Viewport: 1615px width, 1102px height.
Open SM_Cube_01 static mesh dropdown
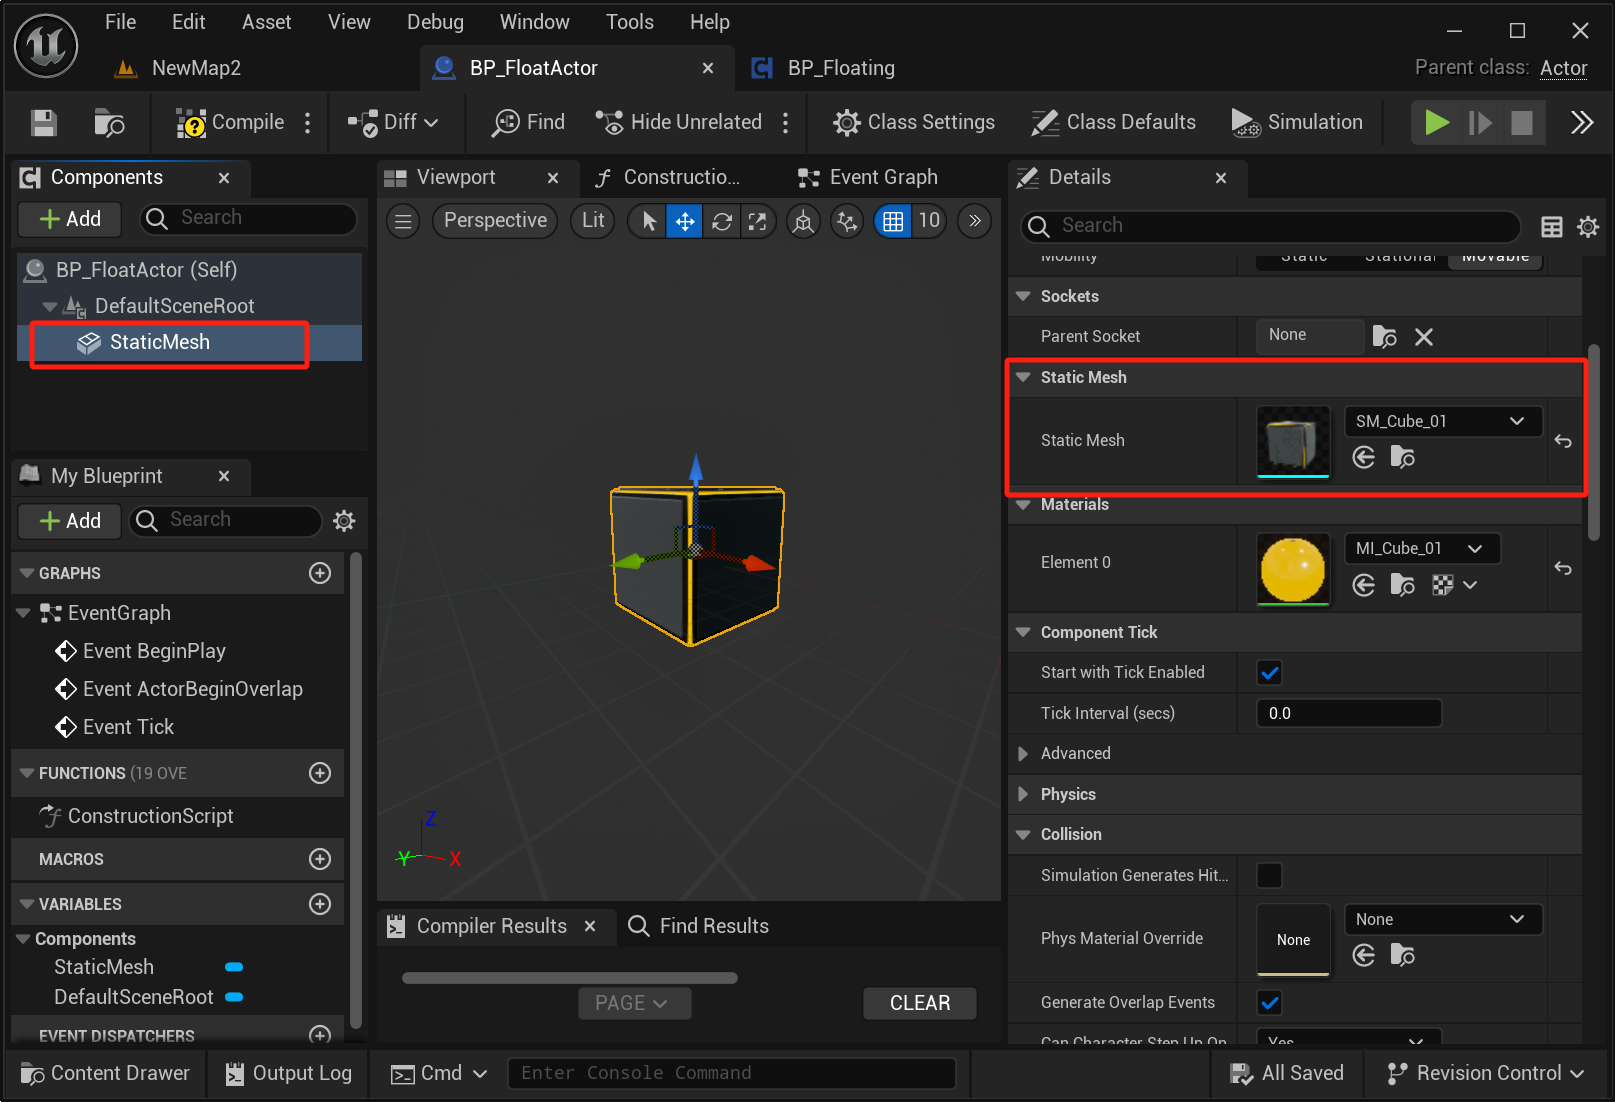tap(1442, 422)
